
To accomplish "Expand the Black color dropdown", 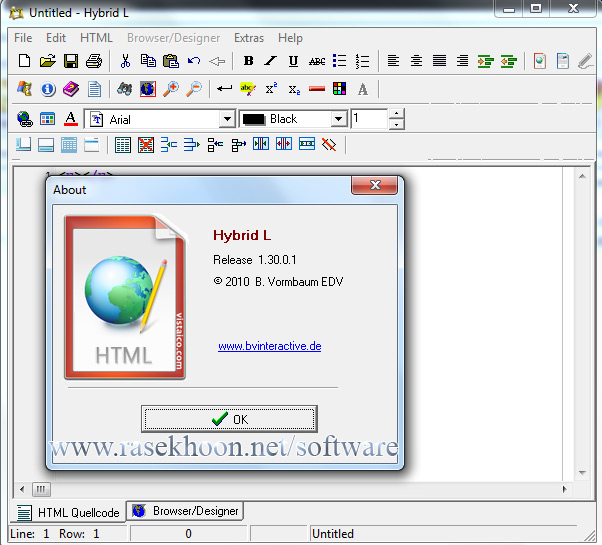I will click(338, 119).
